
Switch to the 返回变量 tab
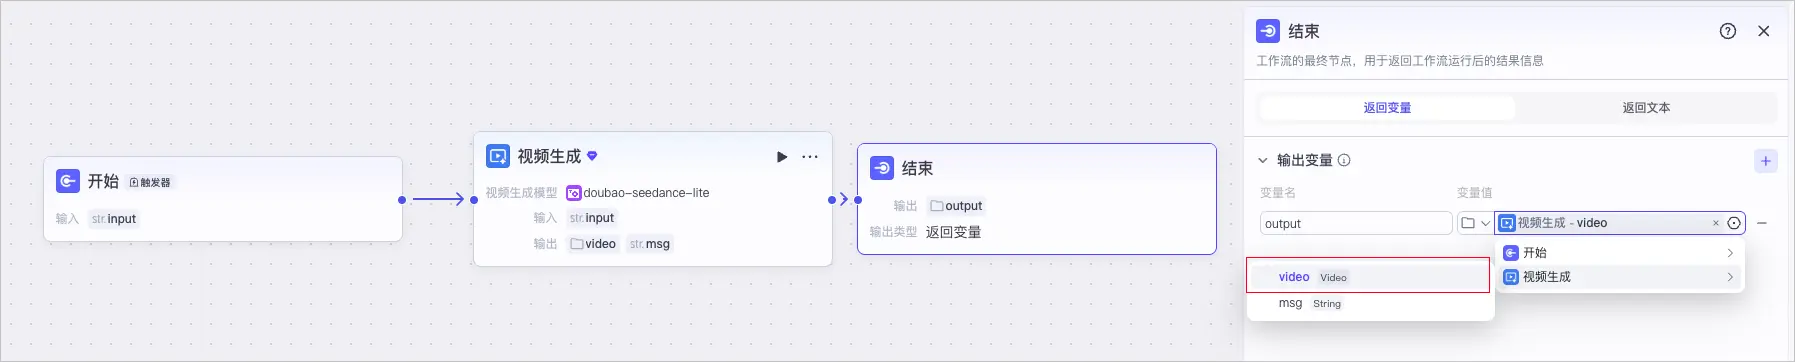[1387, 108]
